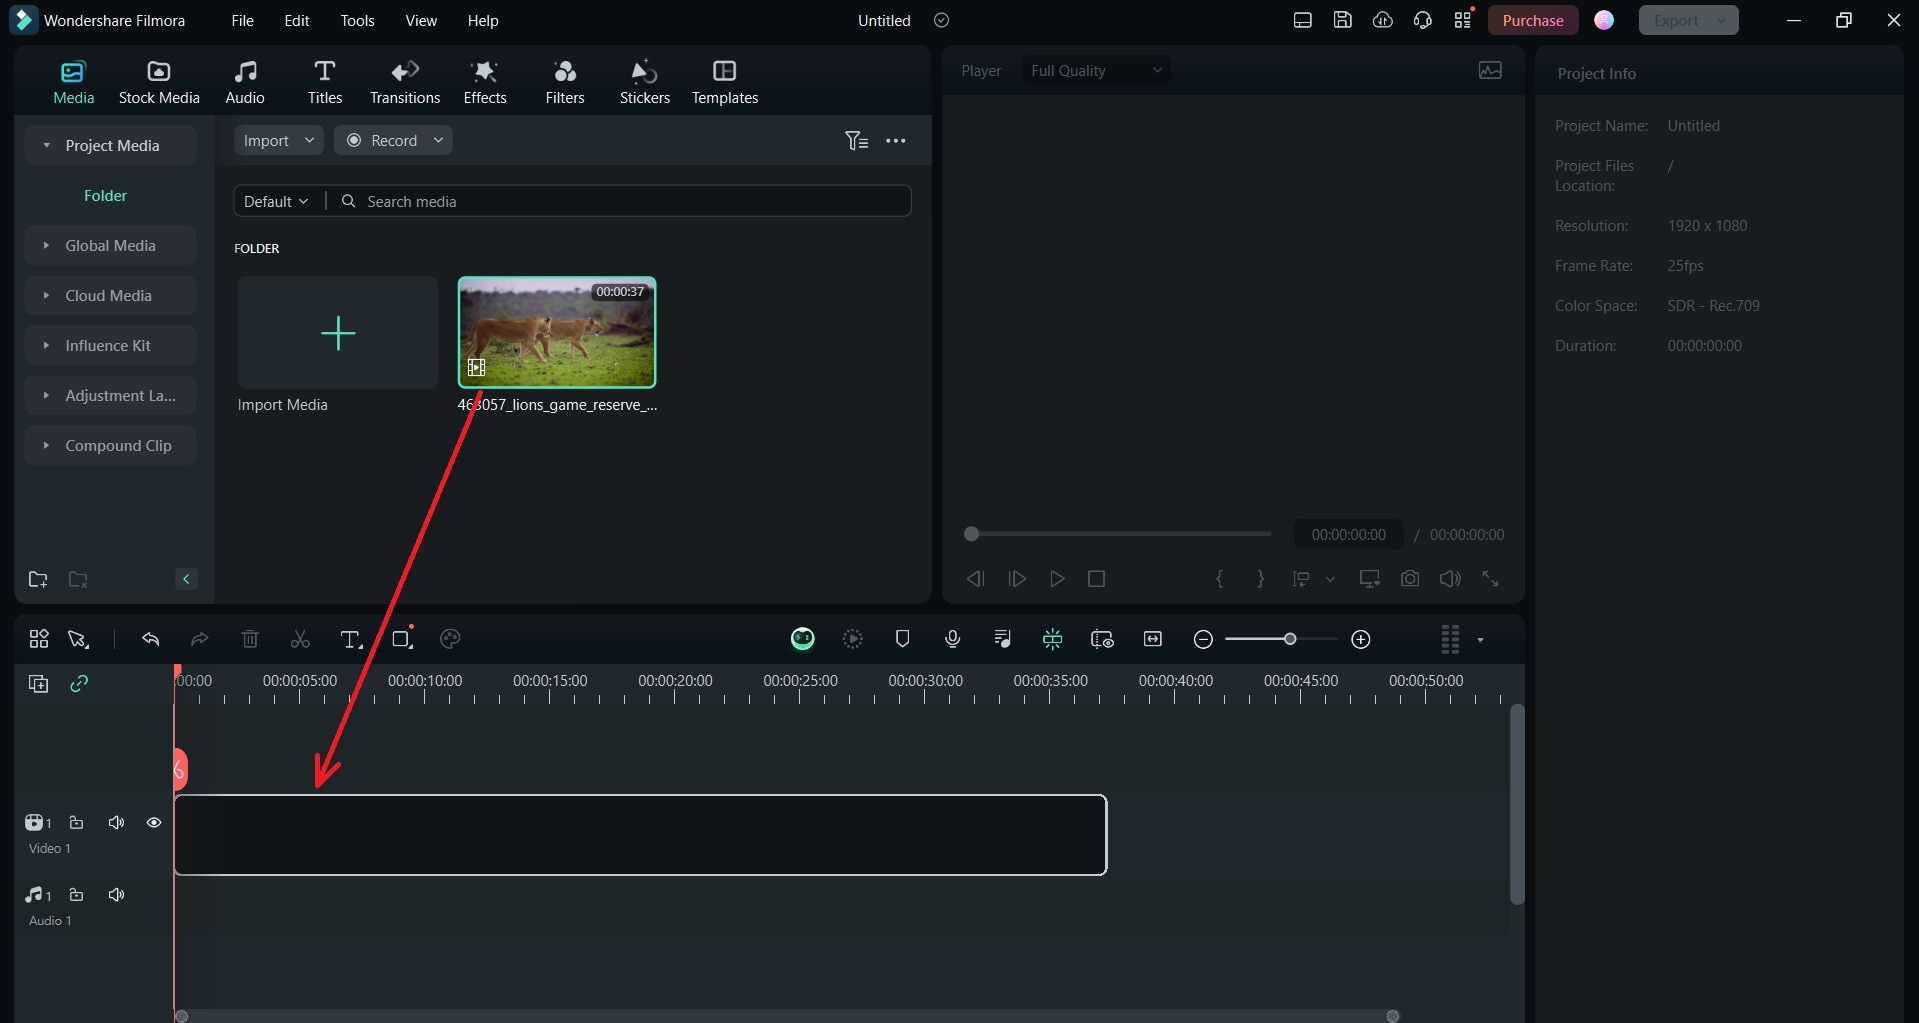Open the View menu
The image size is (1919, 1023).
pos(421,20)
